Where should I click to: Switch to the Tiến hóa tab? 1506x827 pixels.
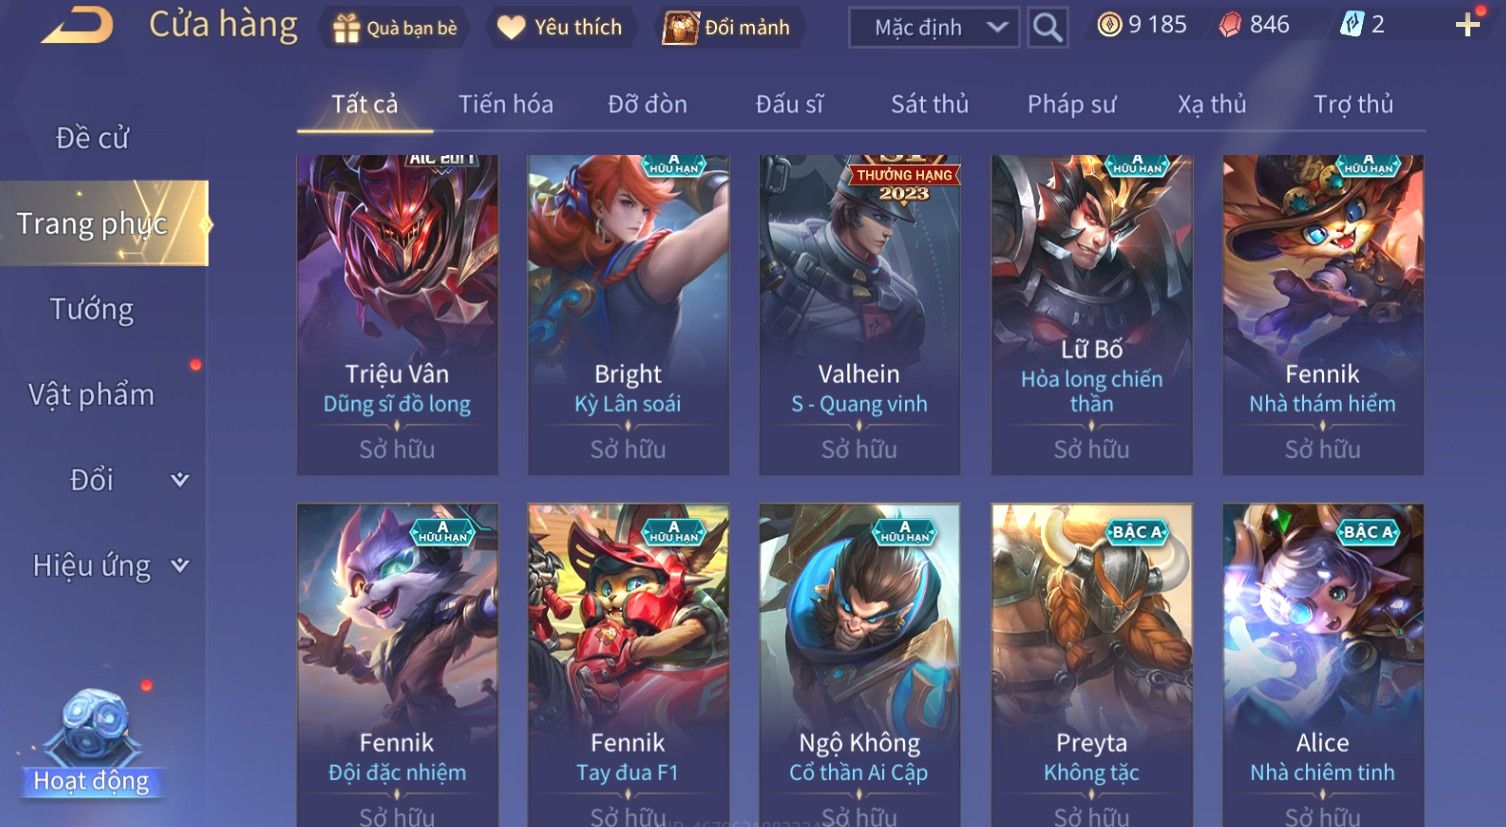click(x=506, y=104)
